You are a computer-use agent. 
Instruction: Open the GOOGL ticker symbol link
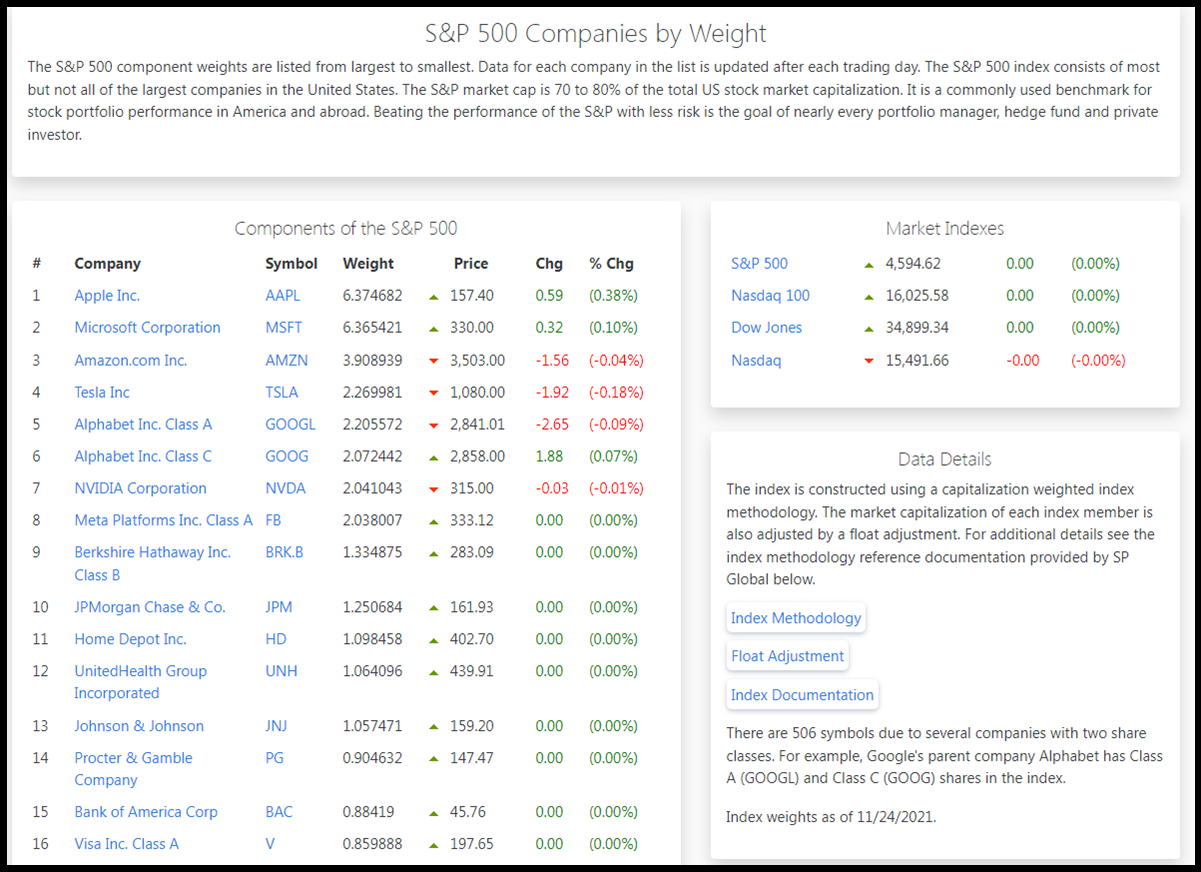290,424
